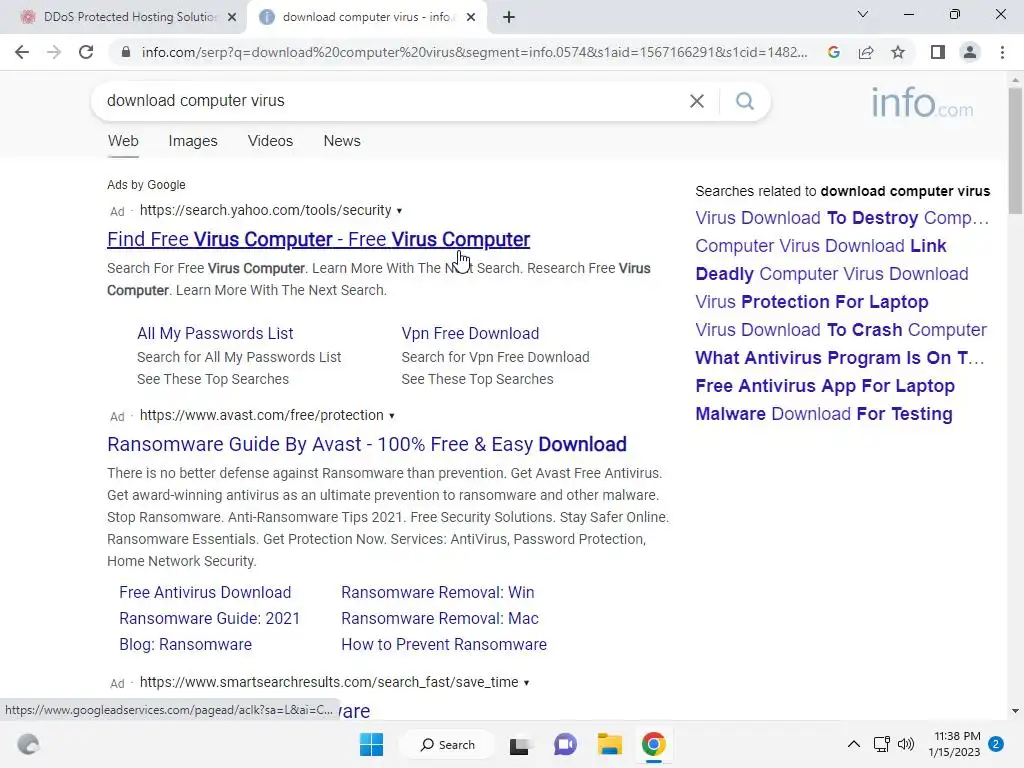Share this page using share icon
Viewport: 1024px width, 768px height.
(x=866, y=52)
